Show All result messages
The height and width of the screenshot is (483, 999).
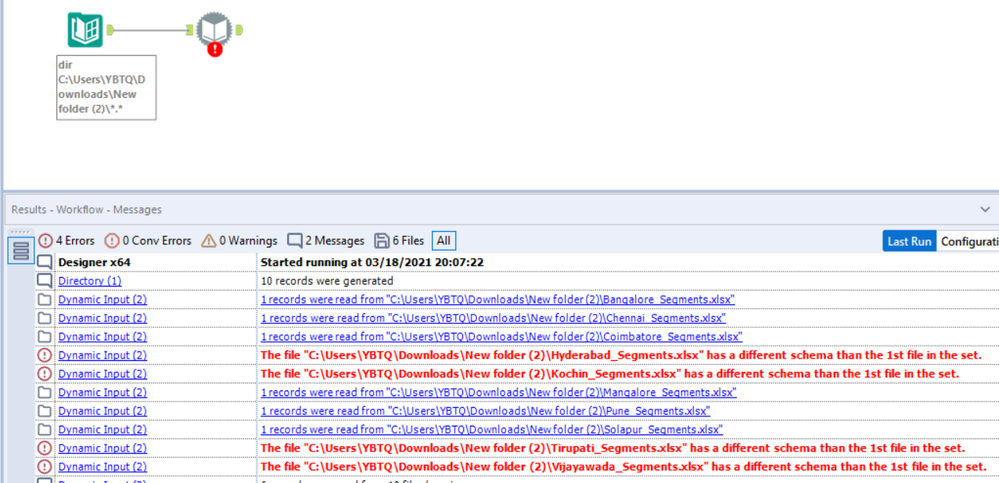pos(443,241)
